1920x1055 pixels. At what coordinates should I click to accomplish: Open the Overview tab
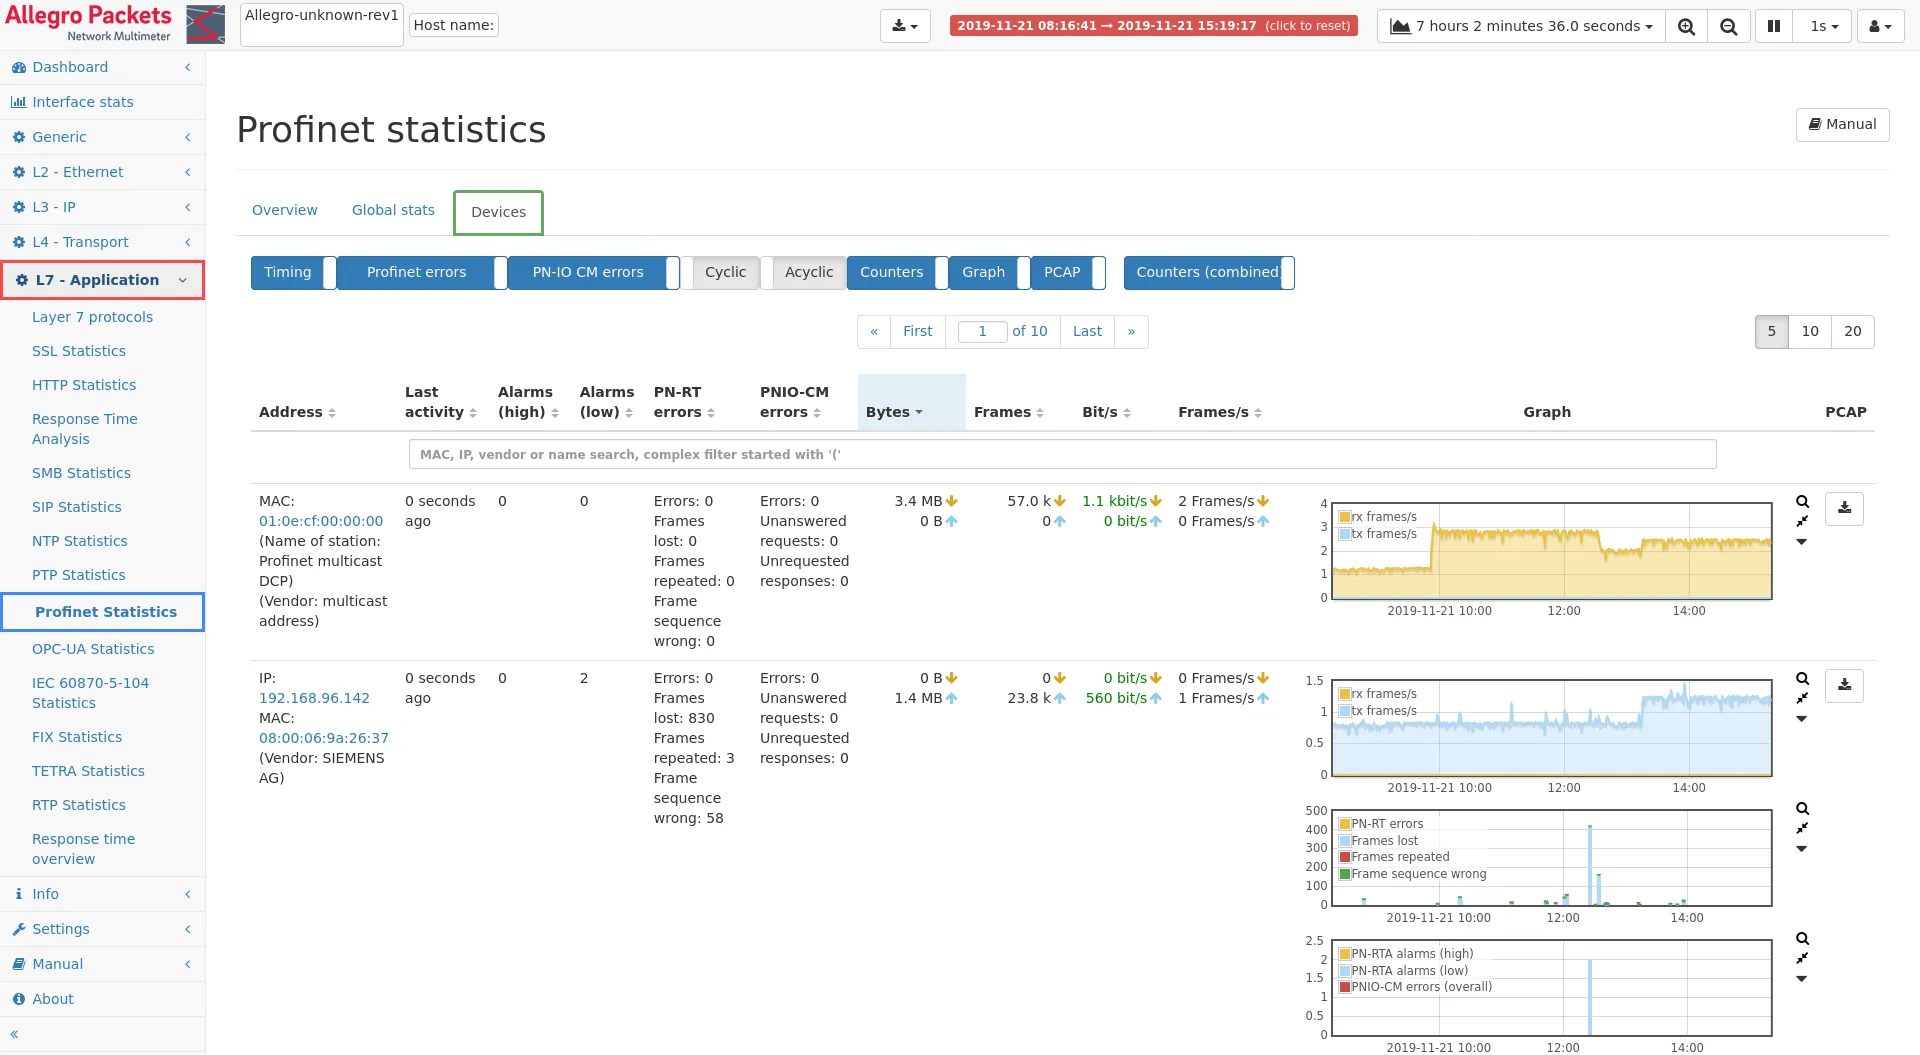point(284,210)
